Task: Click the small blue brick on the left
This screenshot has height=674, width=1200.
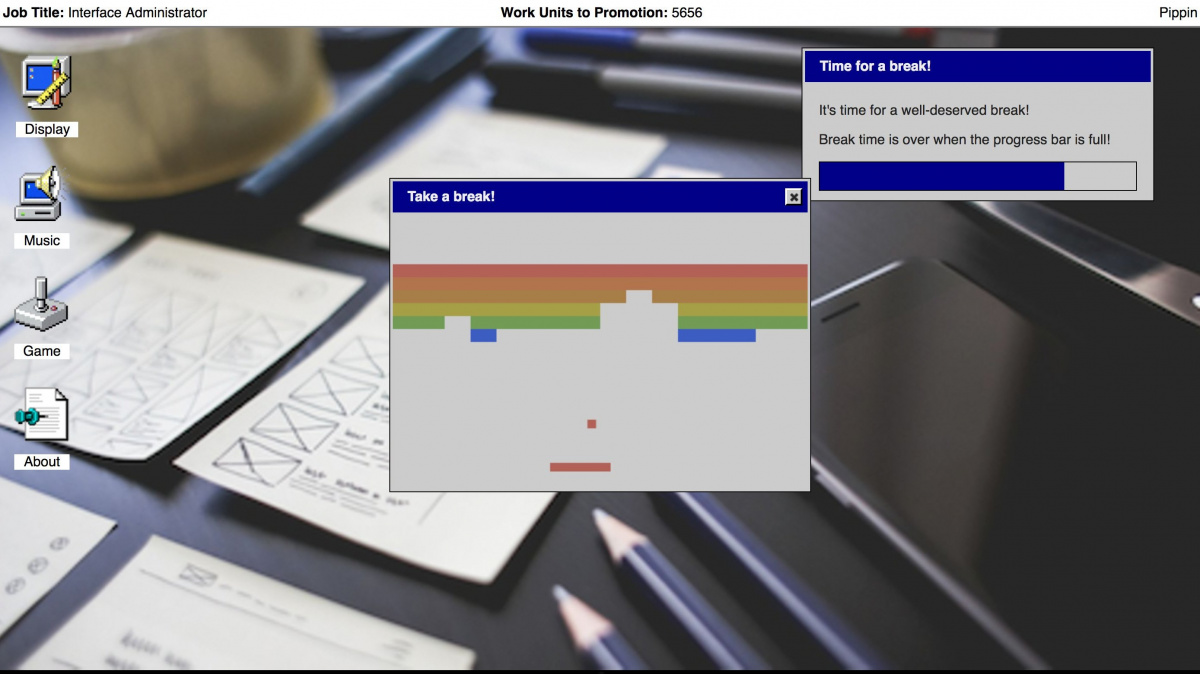Action: click(483, 336)
